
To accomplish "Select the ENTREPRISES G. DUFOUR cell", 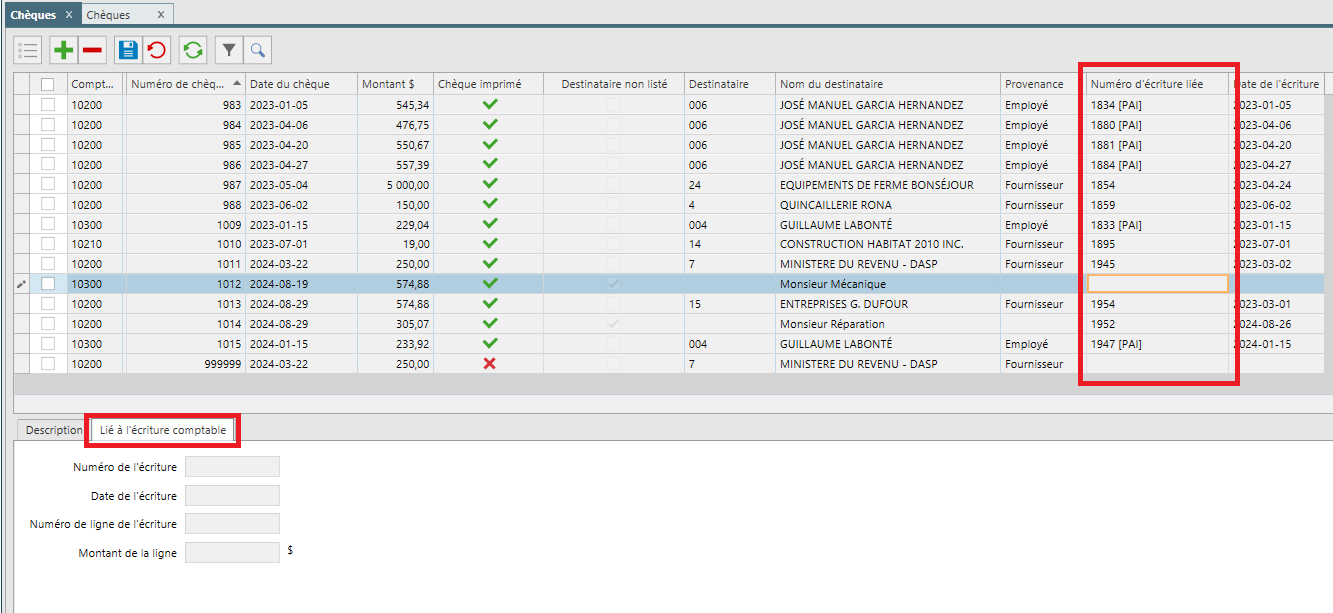I will pos(888,304).
